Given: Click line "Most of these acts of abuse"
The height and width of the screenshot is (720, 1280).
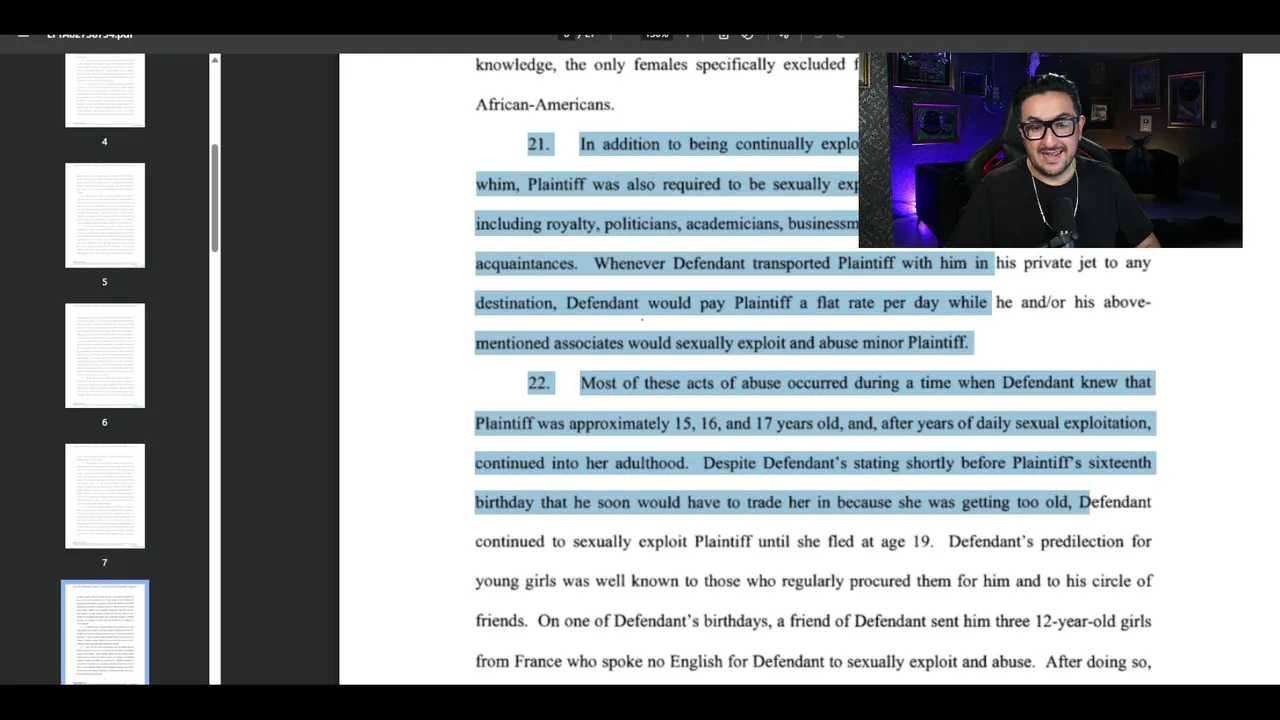Looking at the screenshot, I should 866,383.
